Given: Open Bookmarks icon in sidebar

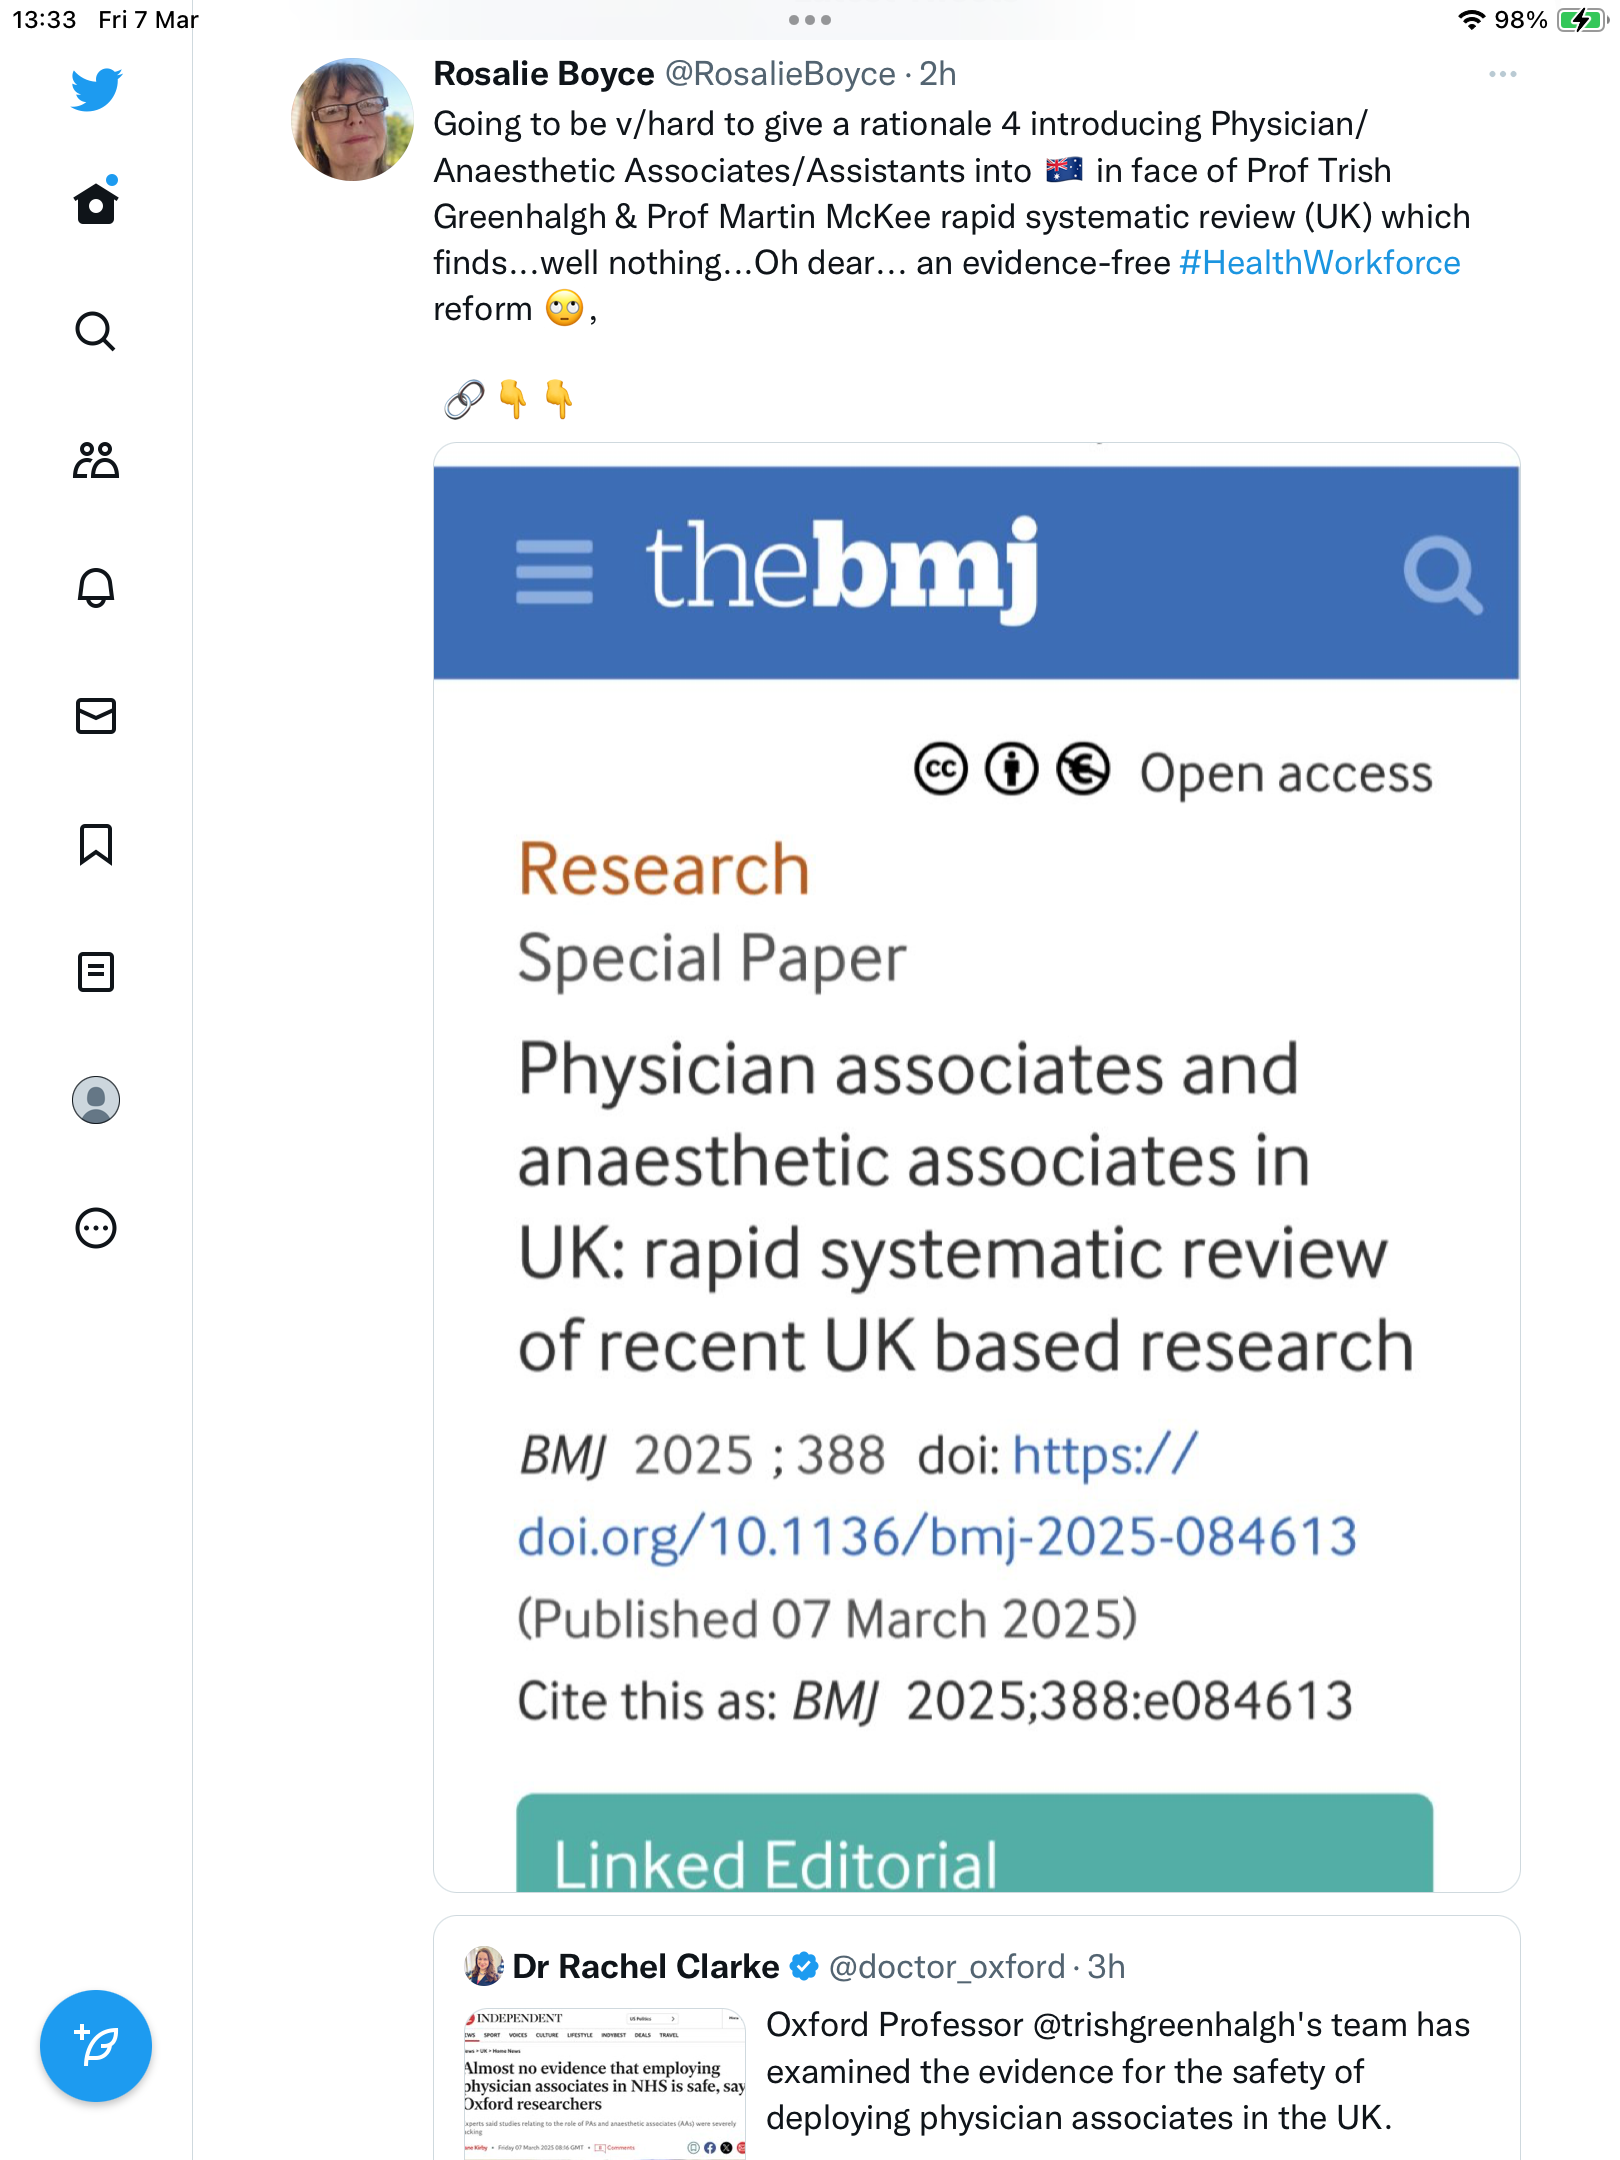Looking at the screenshot, I should (x=96, y=844).
